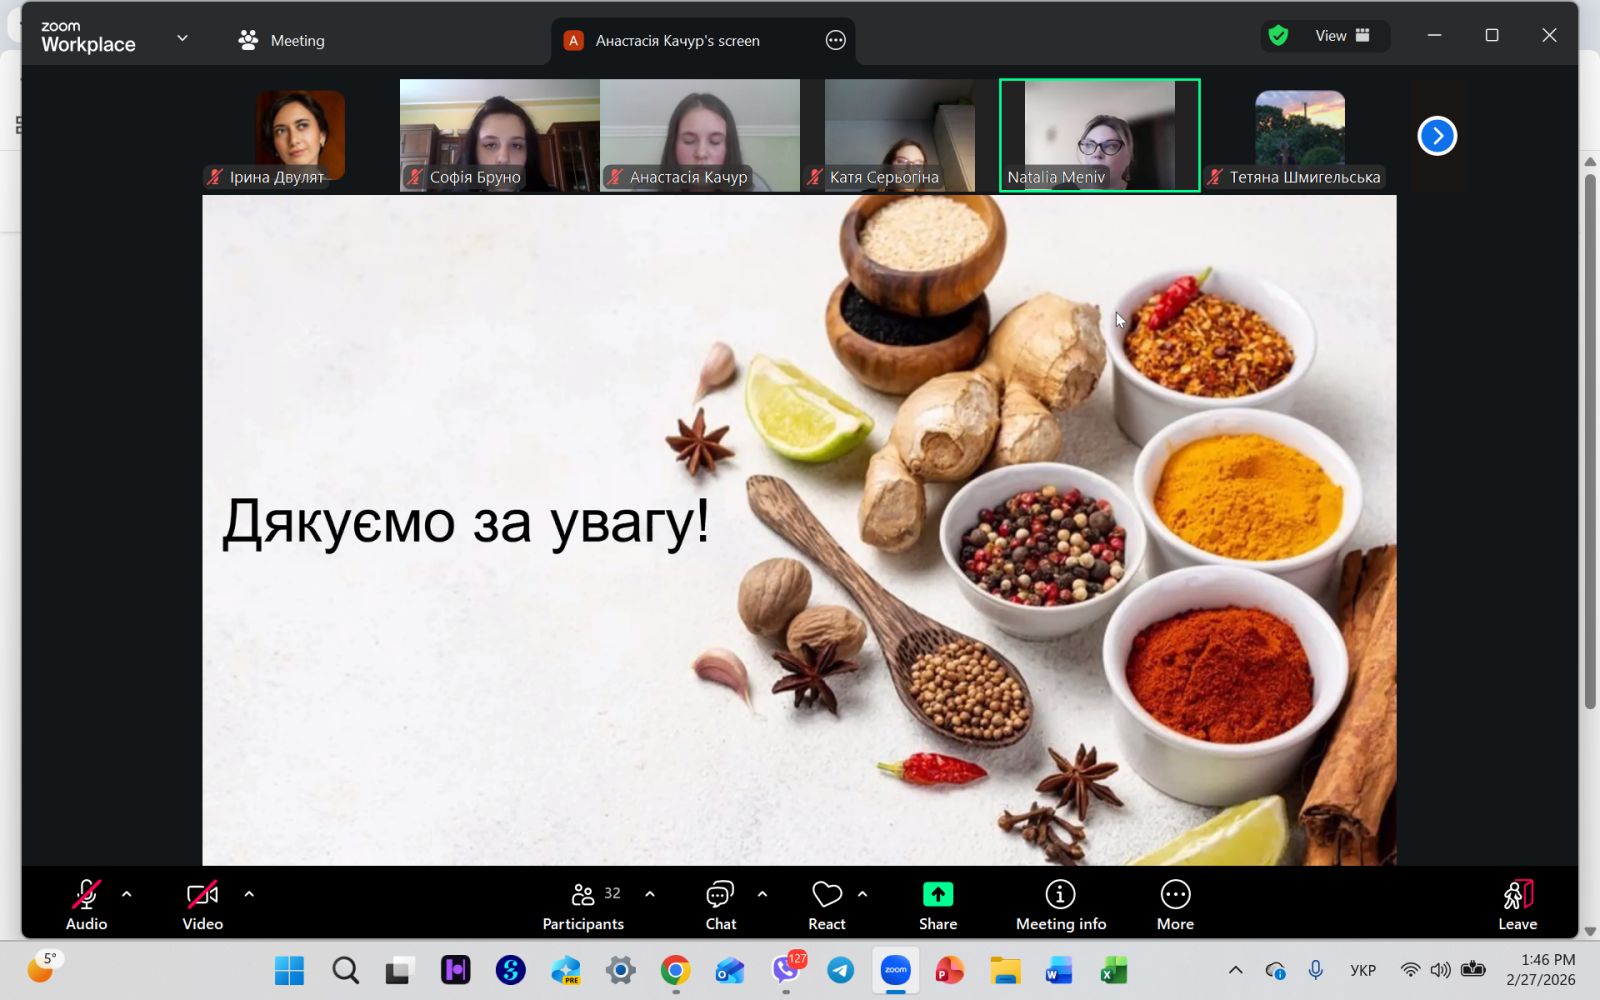Expand video settings arrow next to Video
The width and height of the screenshot is (1600, 1000).
click(x=249, y=894)
